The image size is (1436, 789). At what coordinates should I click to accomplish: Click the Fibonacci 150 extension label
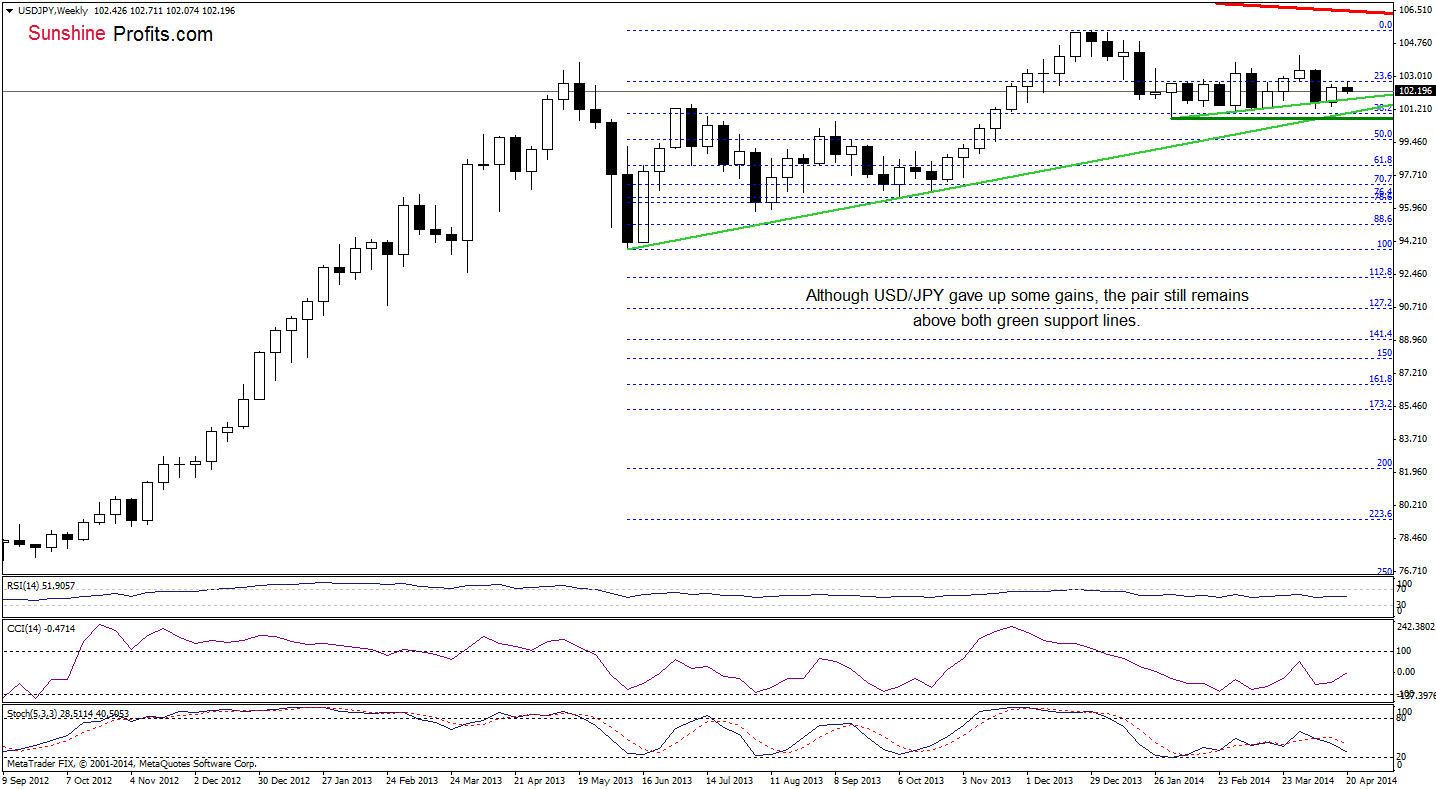(x=1385, y=353)
